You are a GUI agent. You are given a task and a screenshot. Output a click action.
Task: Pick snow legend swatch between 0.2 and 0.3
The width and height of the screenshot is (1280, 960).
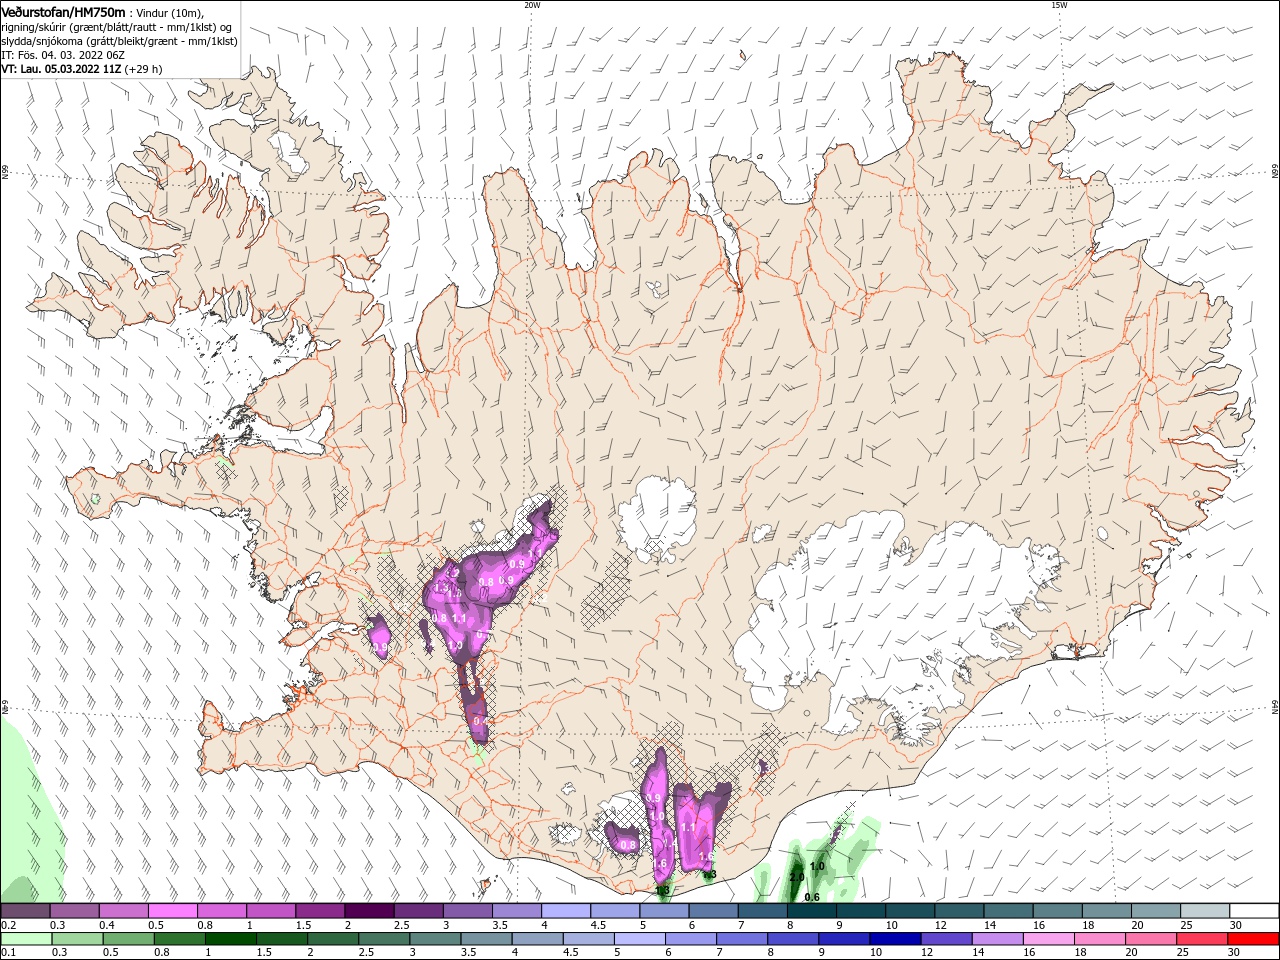coord(25,911)
